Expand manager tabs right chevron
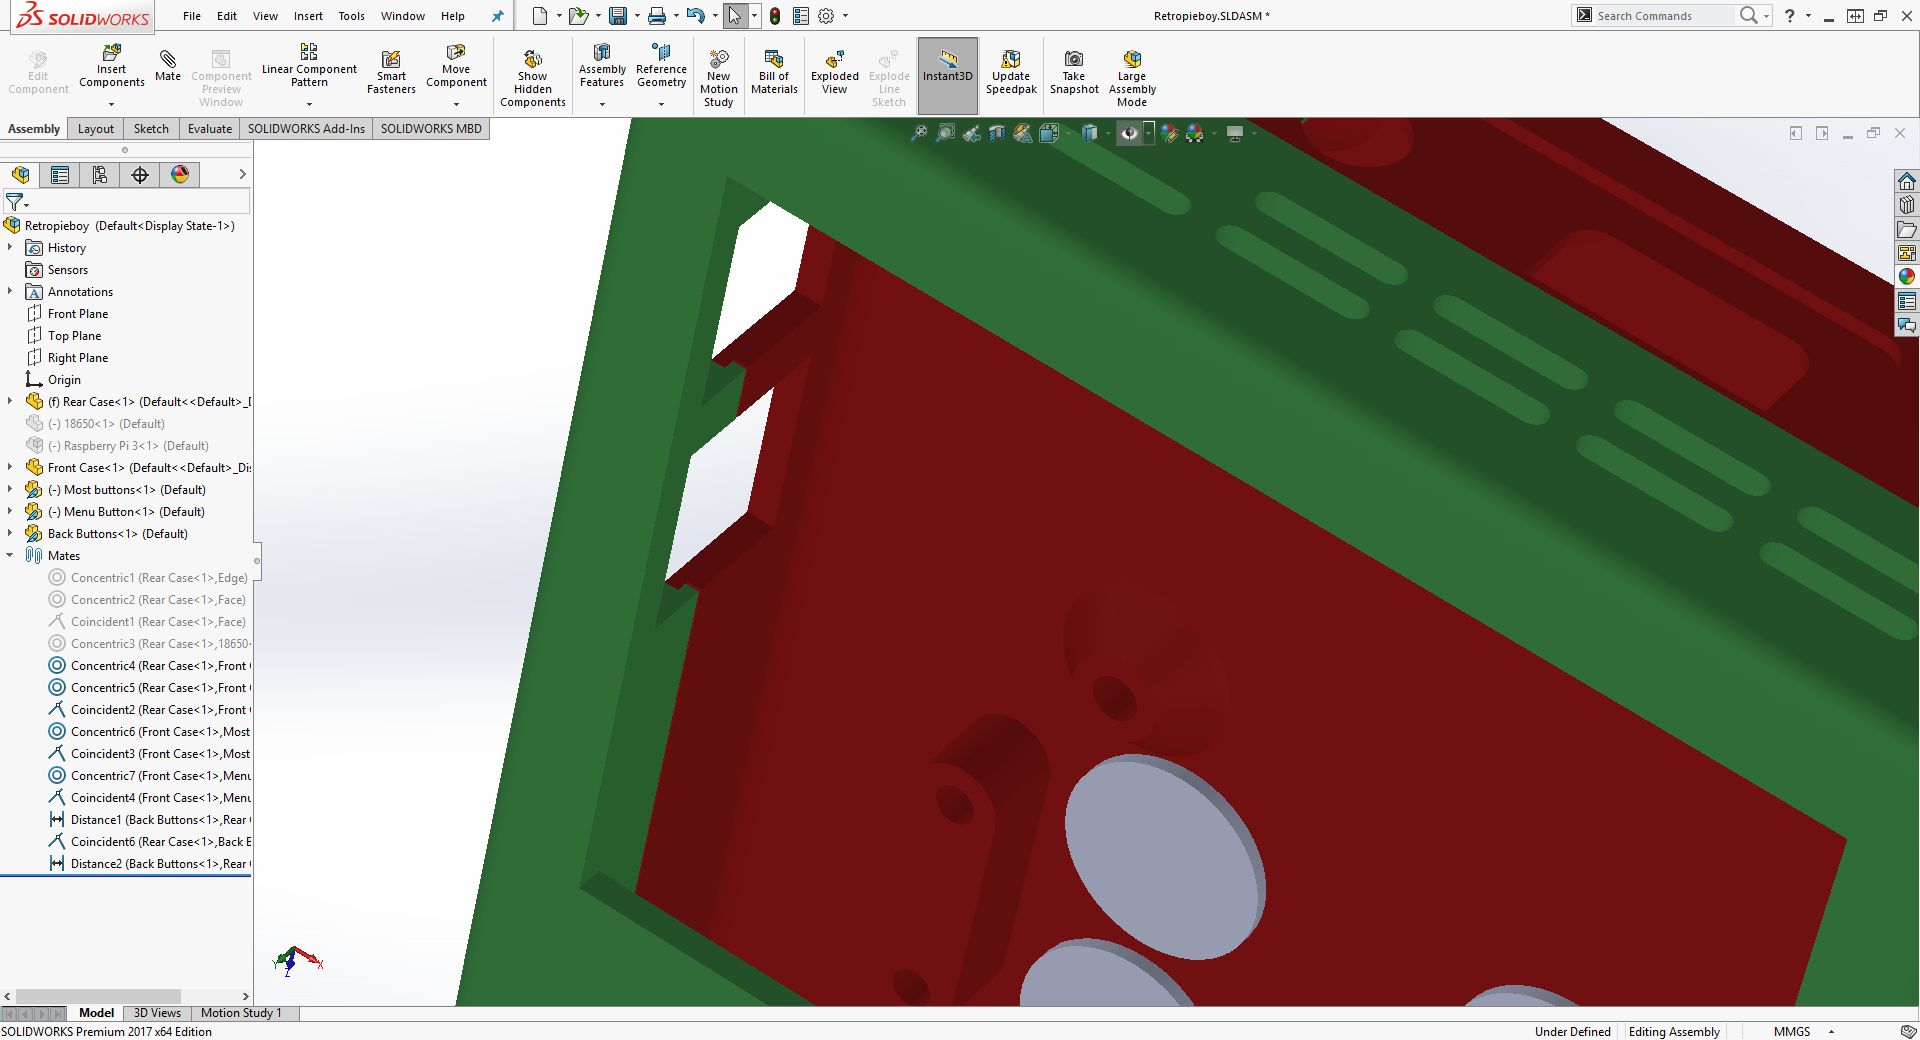The image size is (1920, 1040). tap(242, 174)
